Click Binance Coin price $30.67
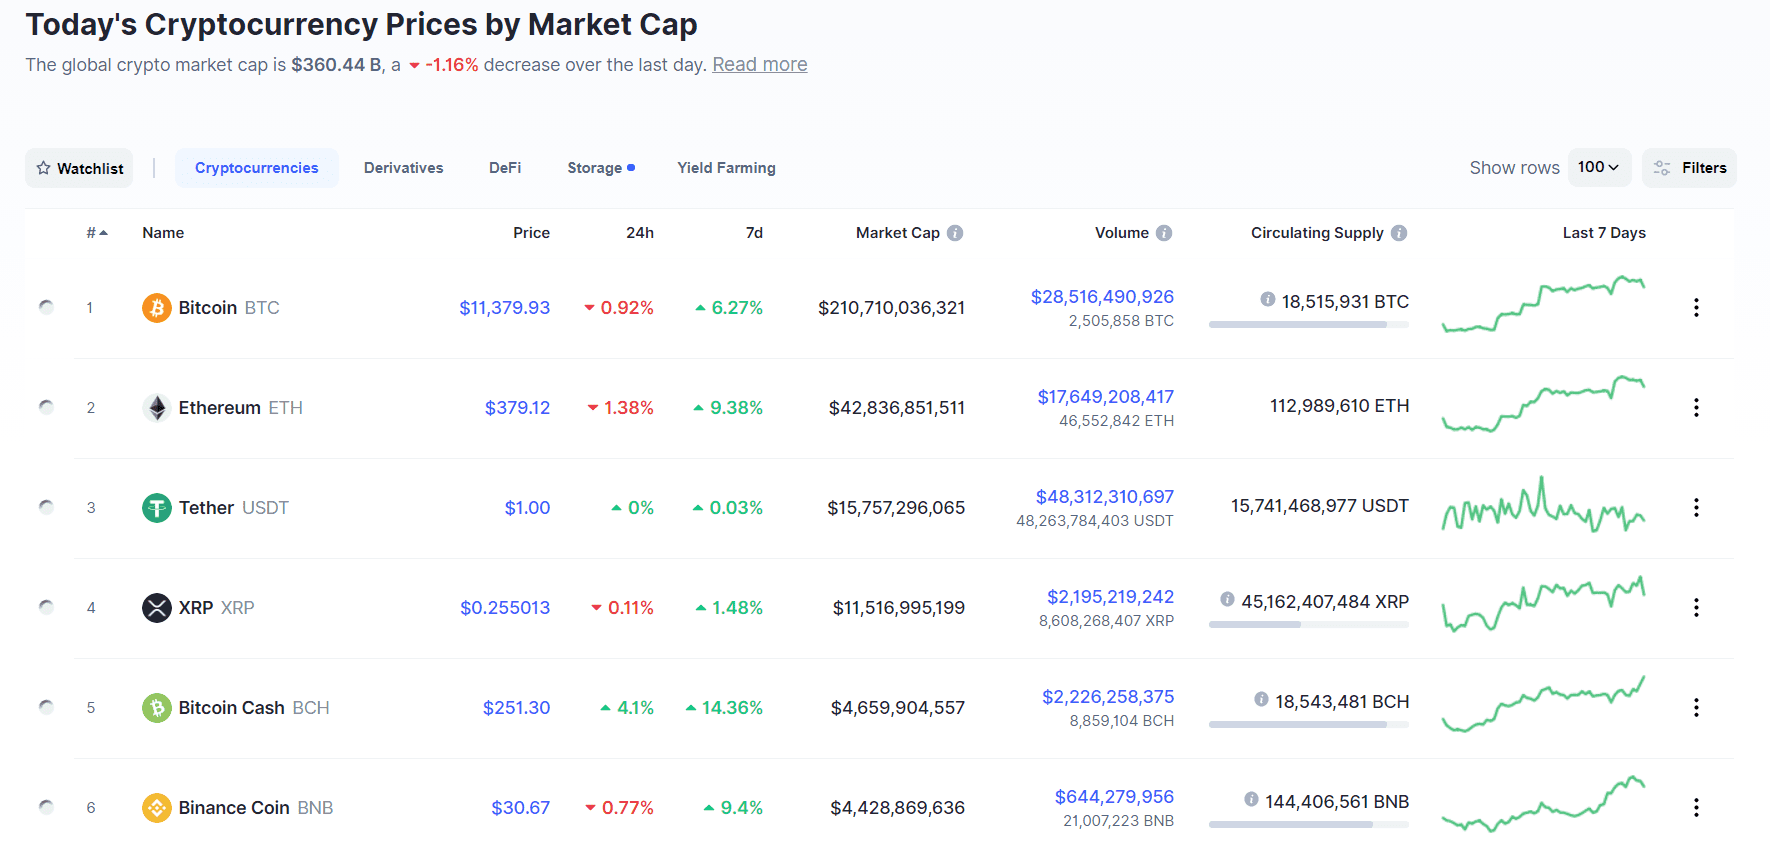 coord(521,808)
